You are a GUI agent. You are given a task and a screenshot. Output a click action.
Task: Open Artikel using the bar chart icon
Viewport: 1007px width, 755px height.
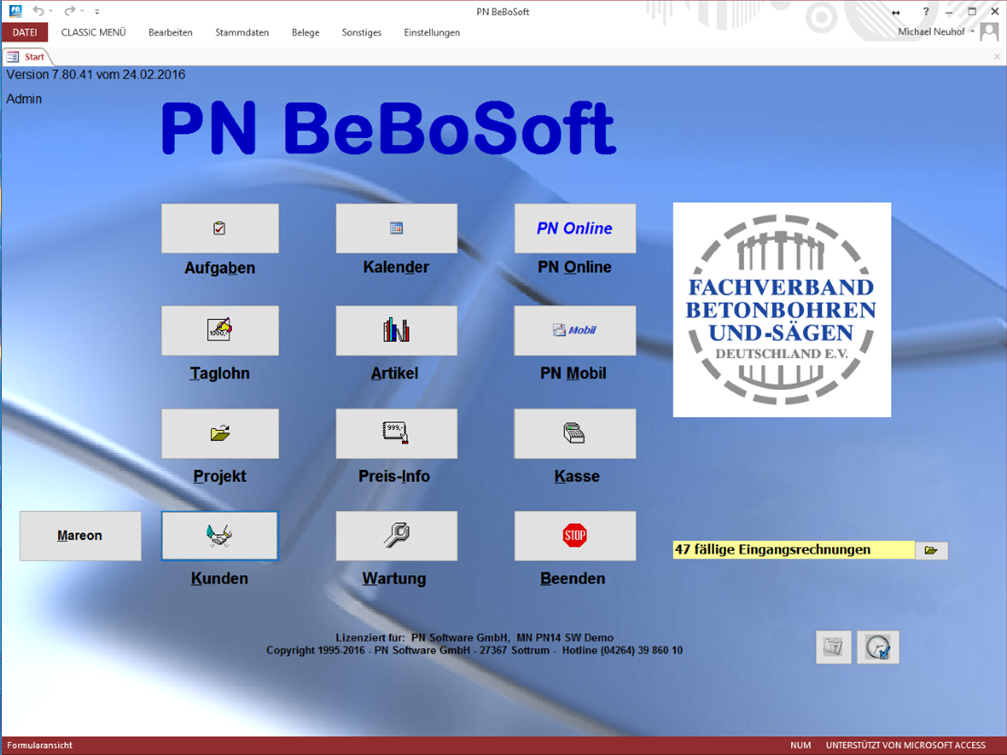tap(396, 330)
